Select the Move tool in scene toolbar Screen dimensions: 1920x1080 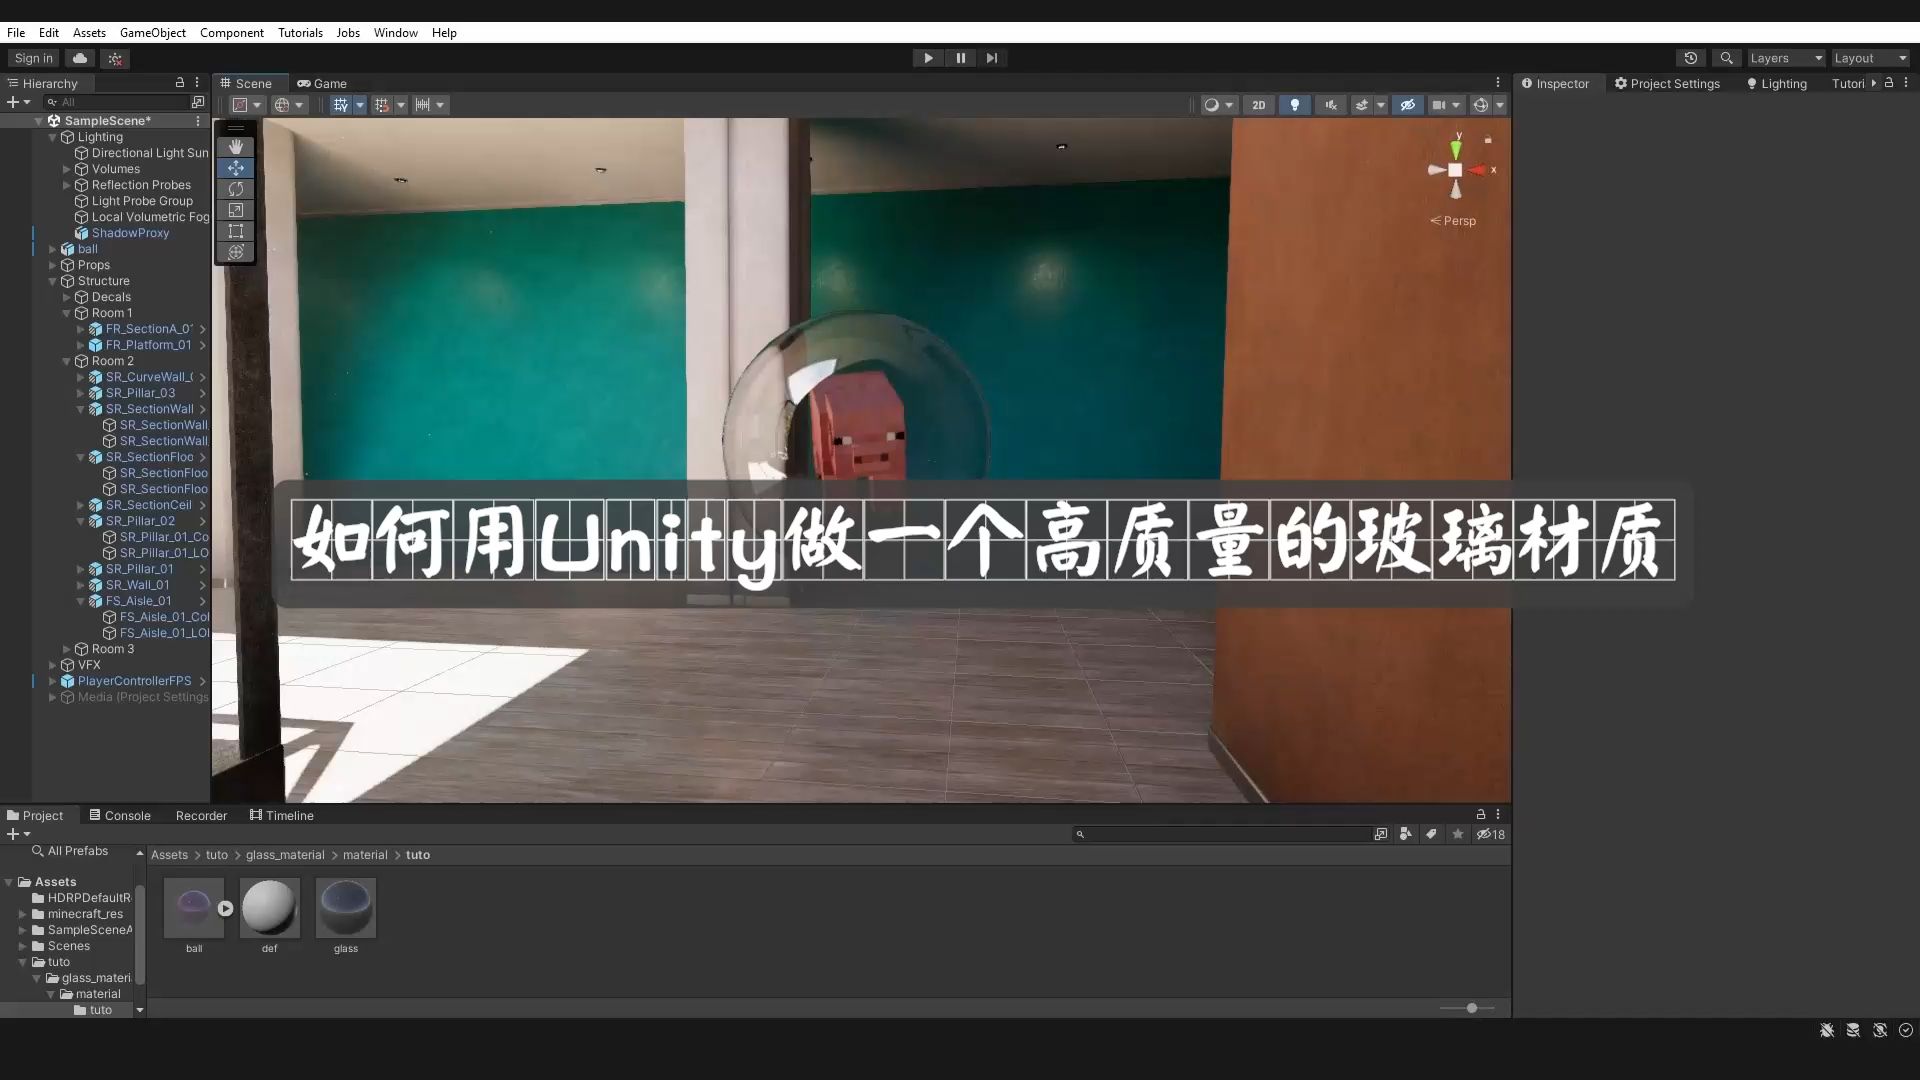[x=236, y=168]
